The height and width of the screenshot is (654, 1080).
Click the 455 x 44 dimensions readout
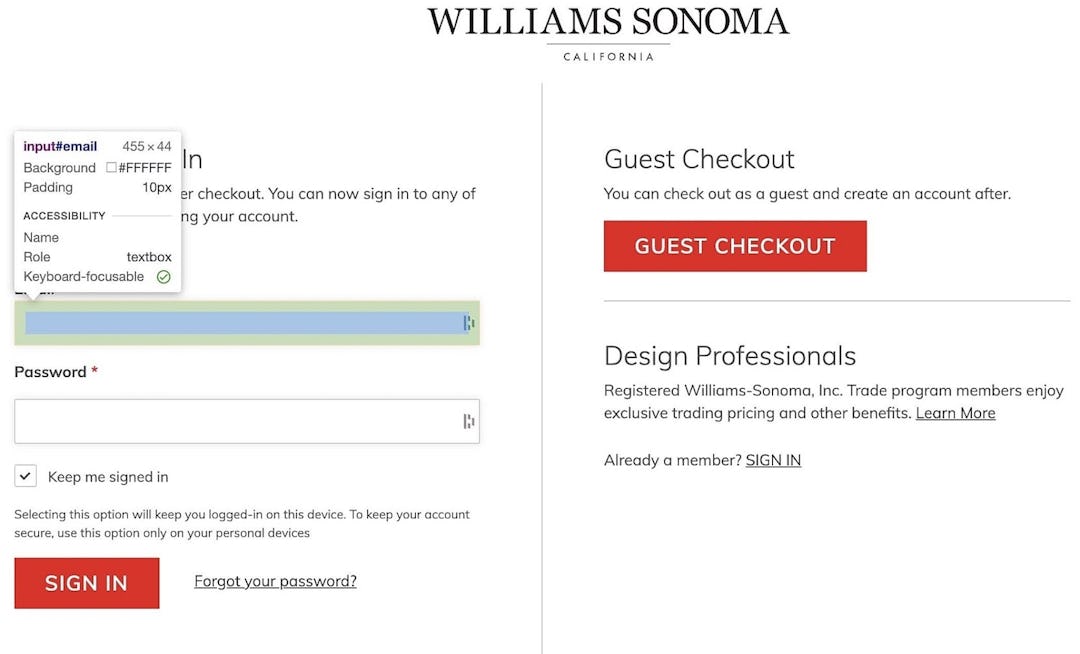point(145,146)
